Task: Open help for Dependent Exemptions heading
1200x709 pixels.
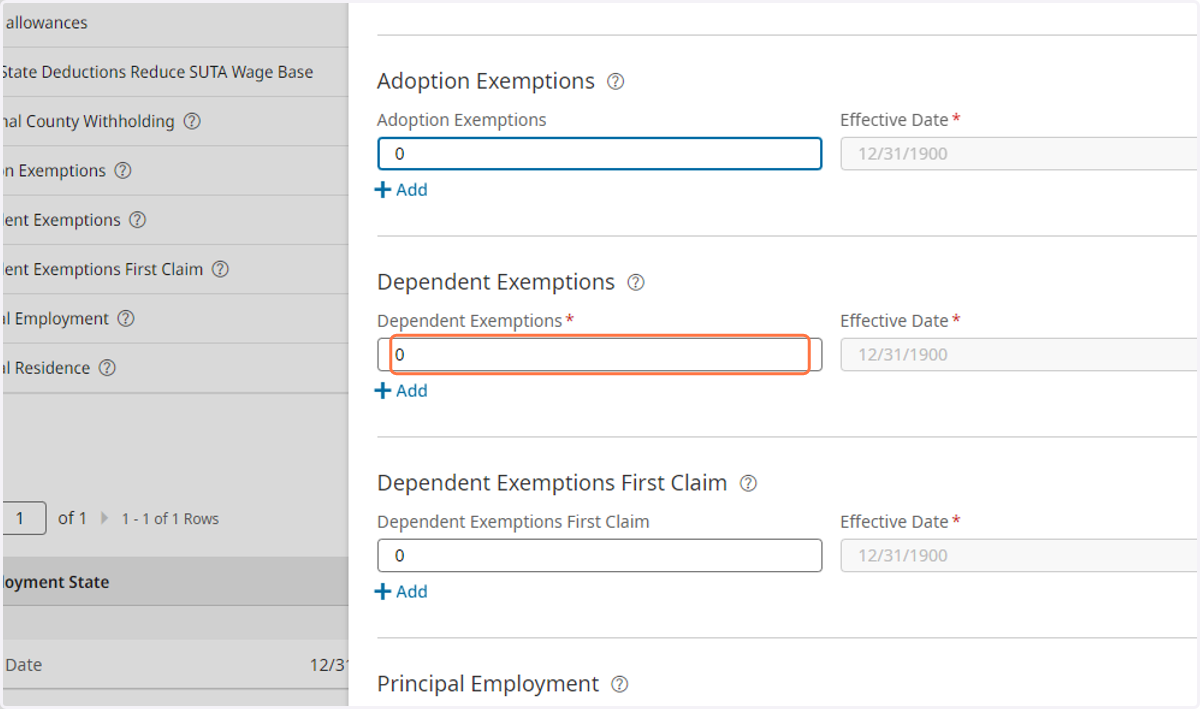Action: click(x=636, y=283)
